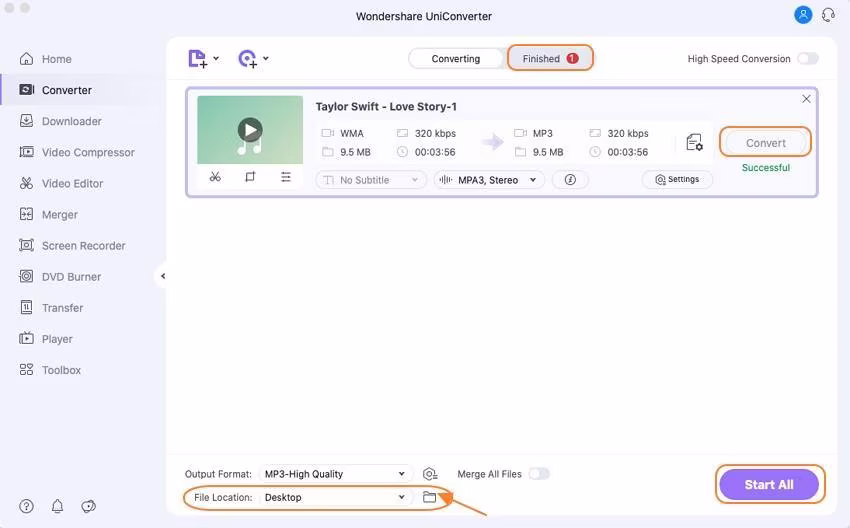Image resolution: width=850 pixels, height=528 pixels.
Task: Click the Load DVD disc icon
Action: point(247,59)
